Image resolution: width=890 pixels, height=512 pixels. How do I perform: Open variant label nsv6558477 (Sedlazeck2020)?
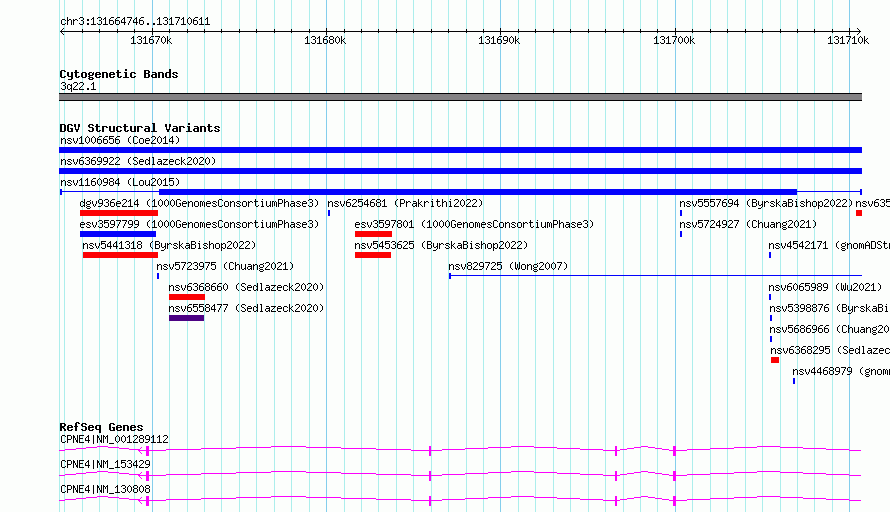click(x=246, y=308)
